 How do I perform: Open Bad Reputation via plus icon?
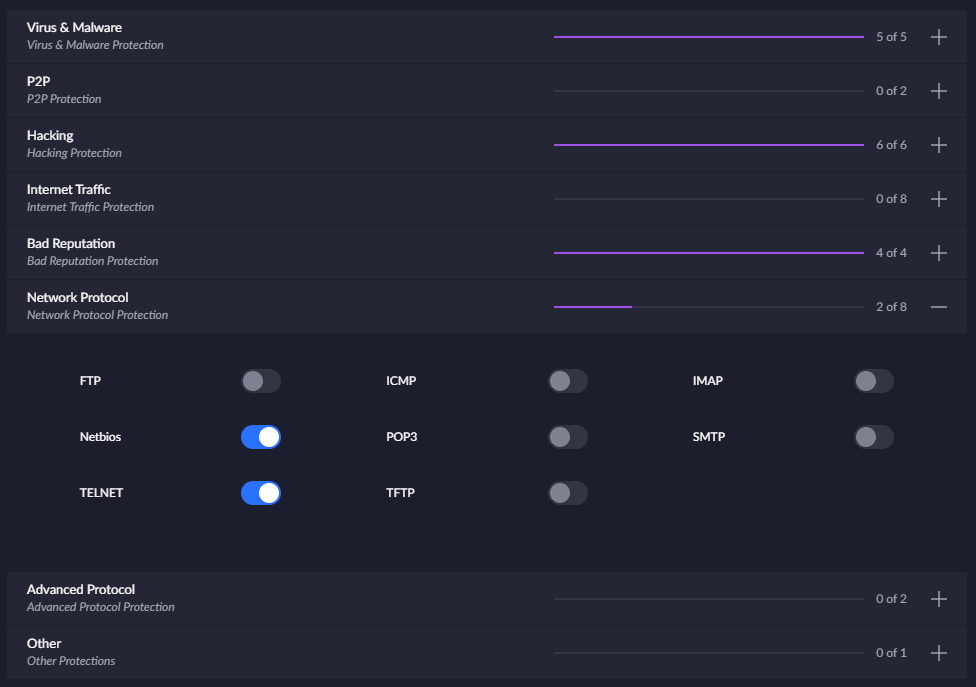point(938,253)
